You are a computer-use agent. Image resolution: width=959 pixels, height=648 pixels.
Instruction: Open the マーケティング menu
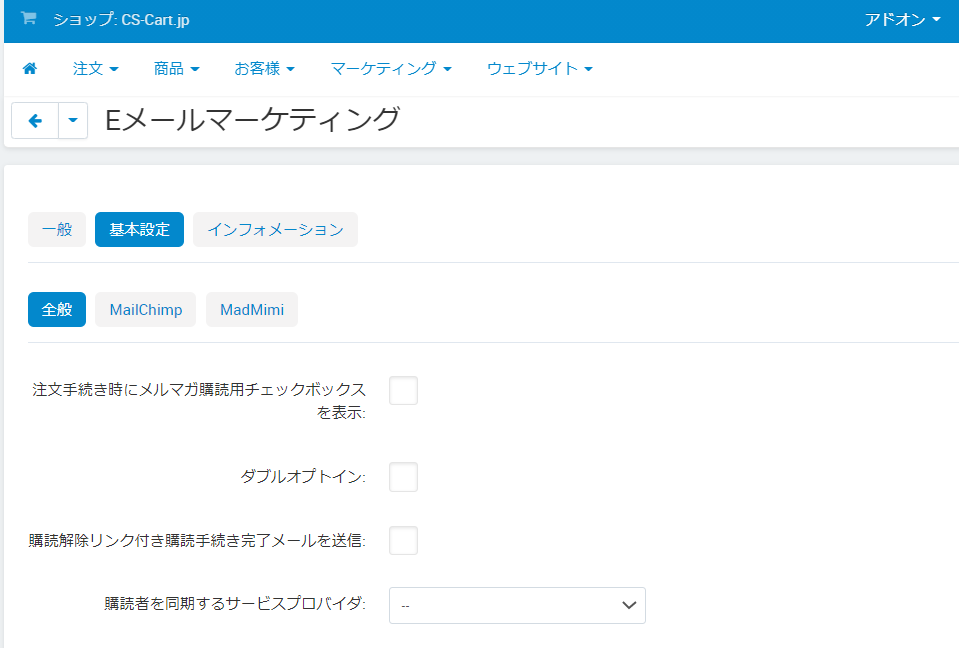(x=391, y=69)
